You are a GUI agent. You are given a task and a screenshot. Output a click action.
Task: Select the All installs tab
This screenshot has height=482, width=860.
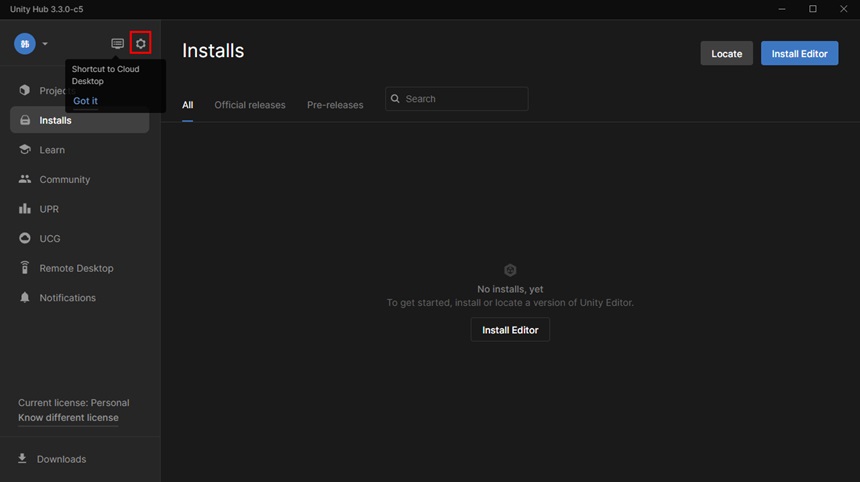188,105
